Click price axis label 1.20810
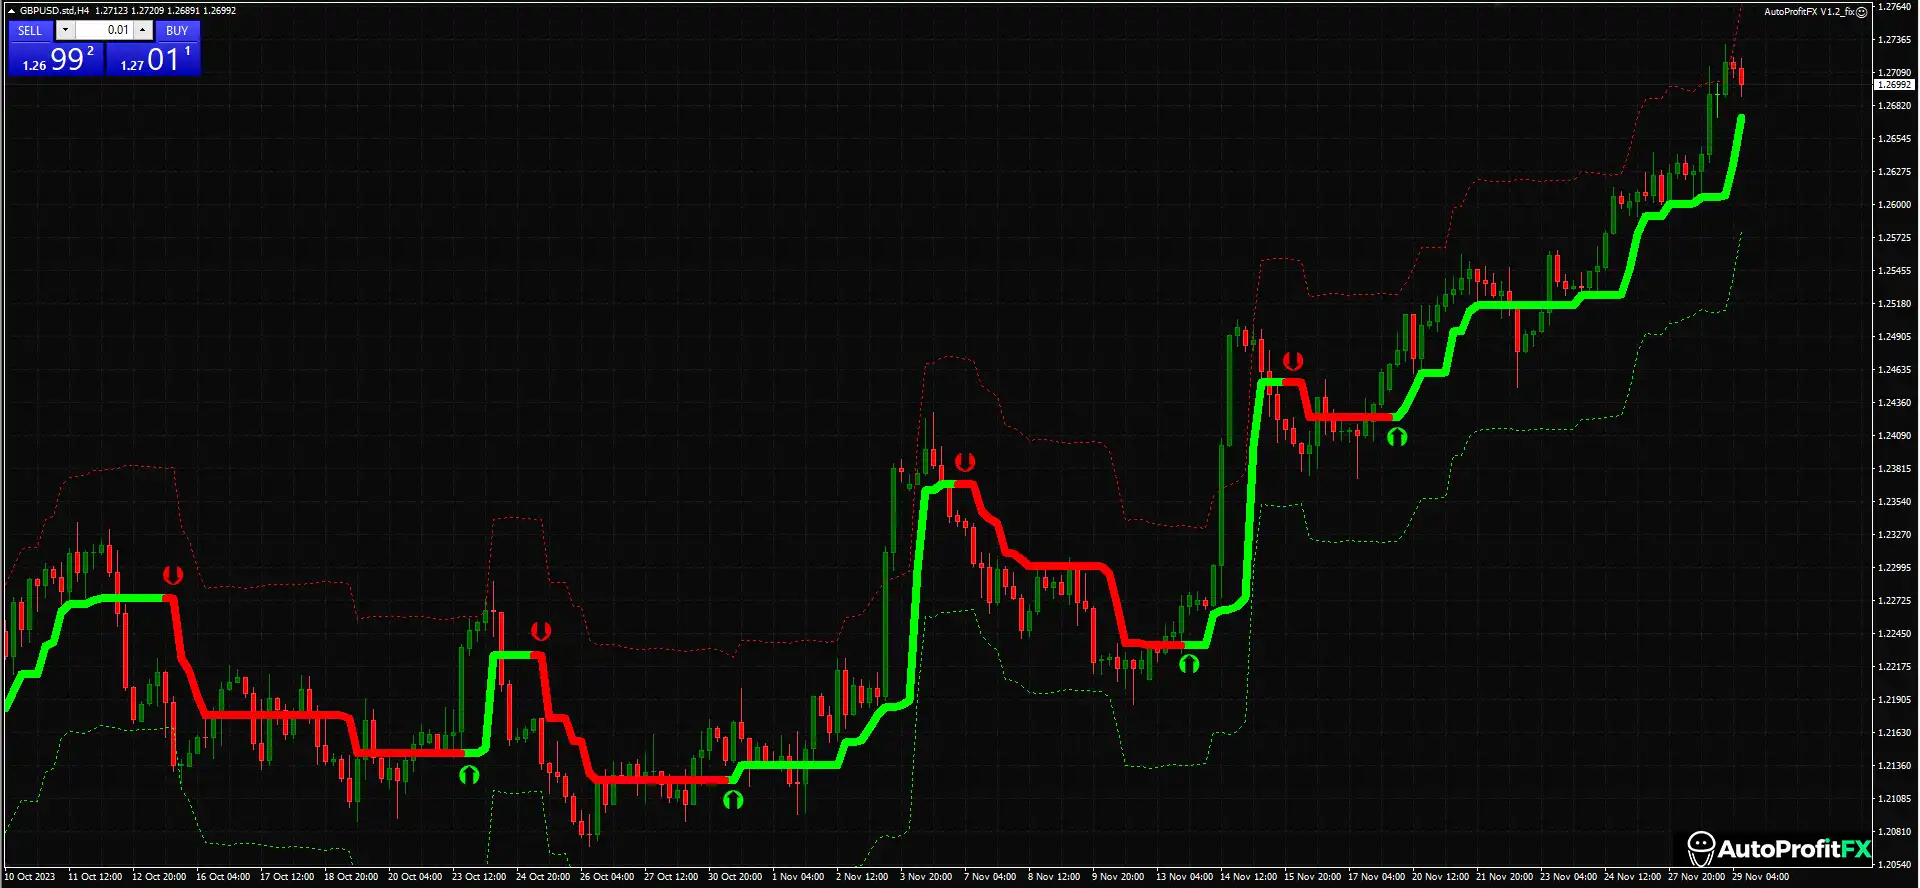Image resolution: width=1920 pixels, height=888 pixels. (x=1894, y=832)
